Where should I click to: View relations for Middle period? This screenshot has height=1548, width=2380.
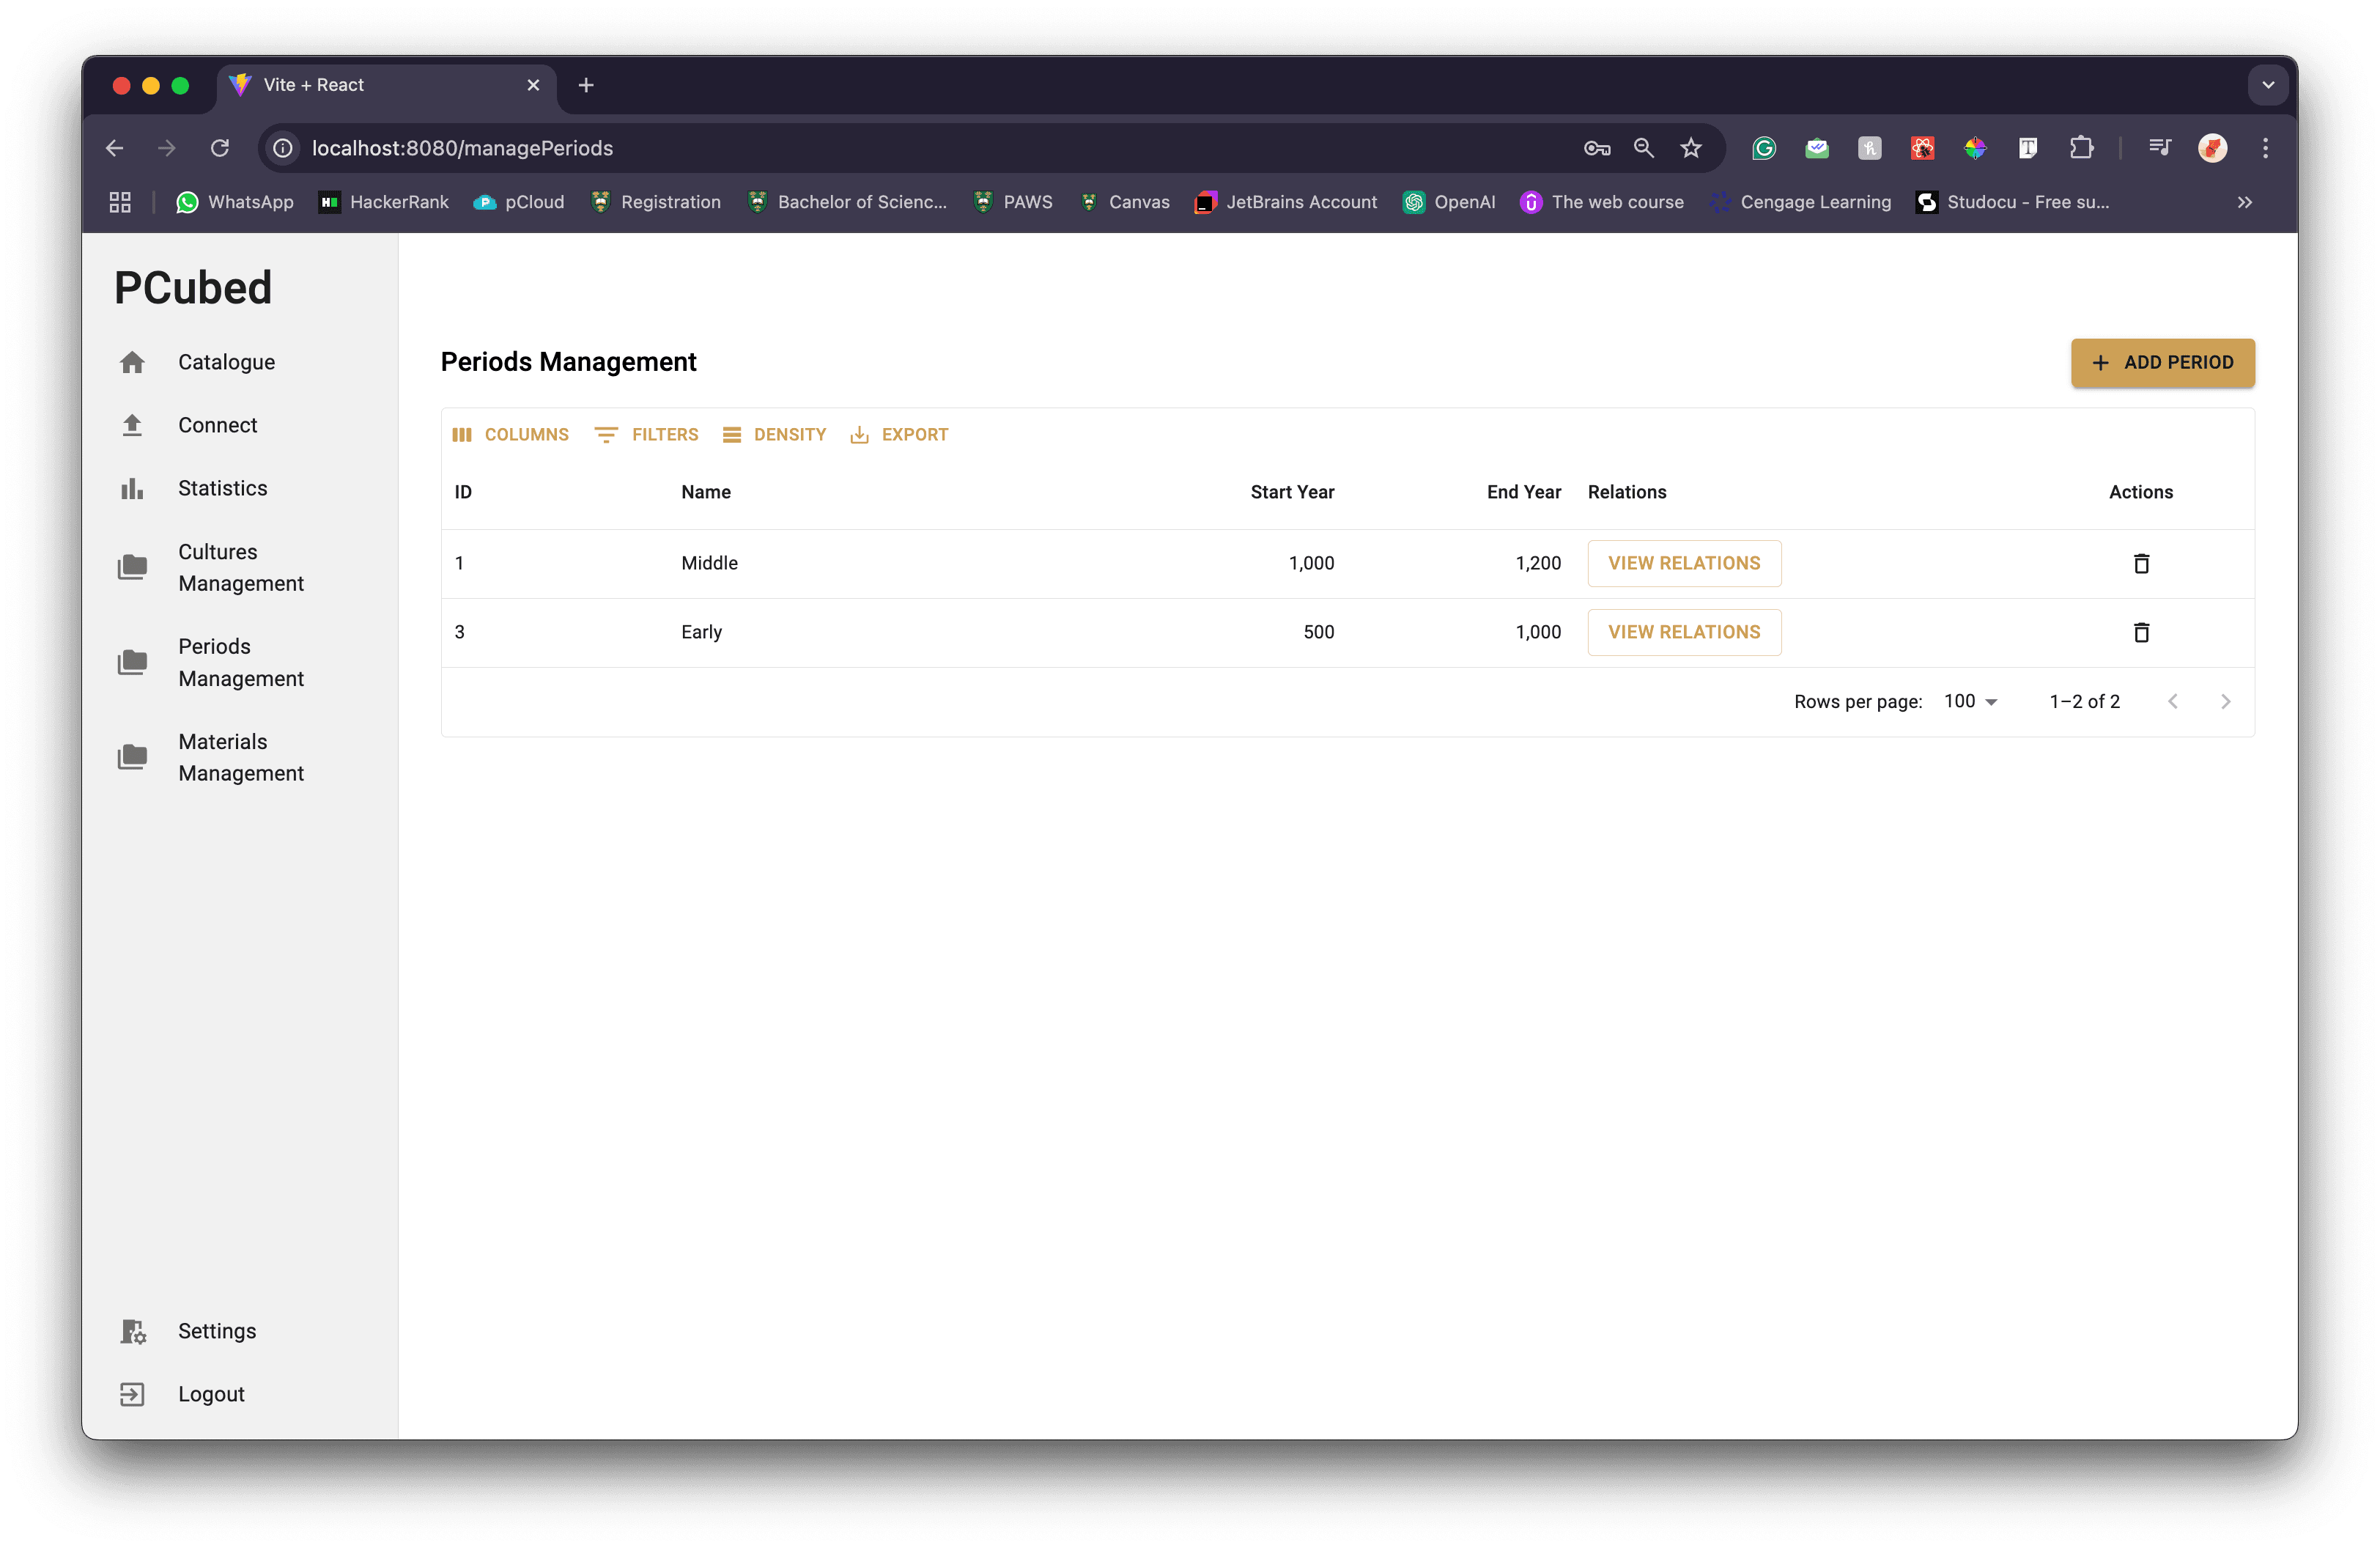point(1684,563)
